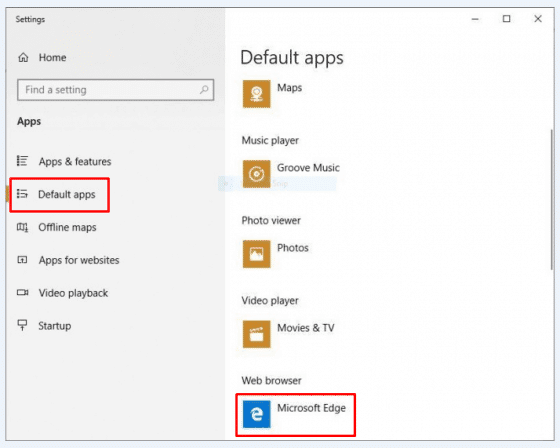This screenshot has height=448, width=560.
Task: Click the Movies & TV app icon
Action: [256, 334]
